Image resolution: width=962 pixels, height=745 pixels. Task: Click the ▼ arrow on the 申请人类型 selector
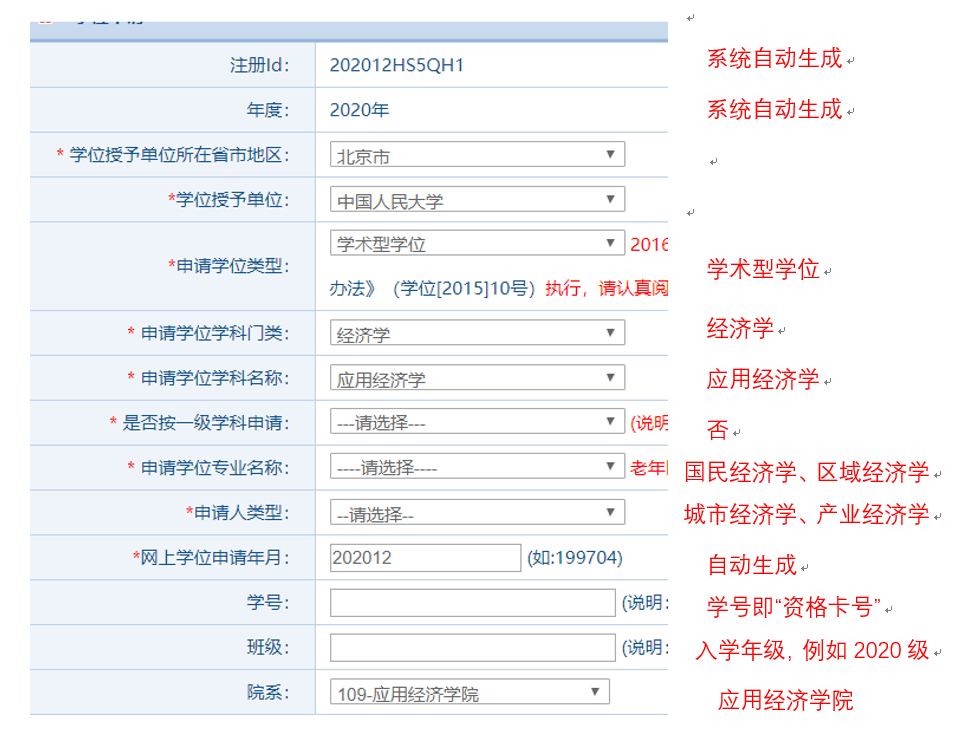click(612, 512)
